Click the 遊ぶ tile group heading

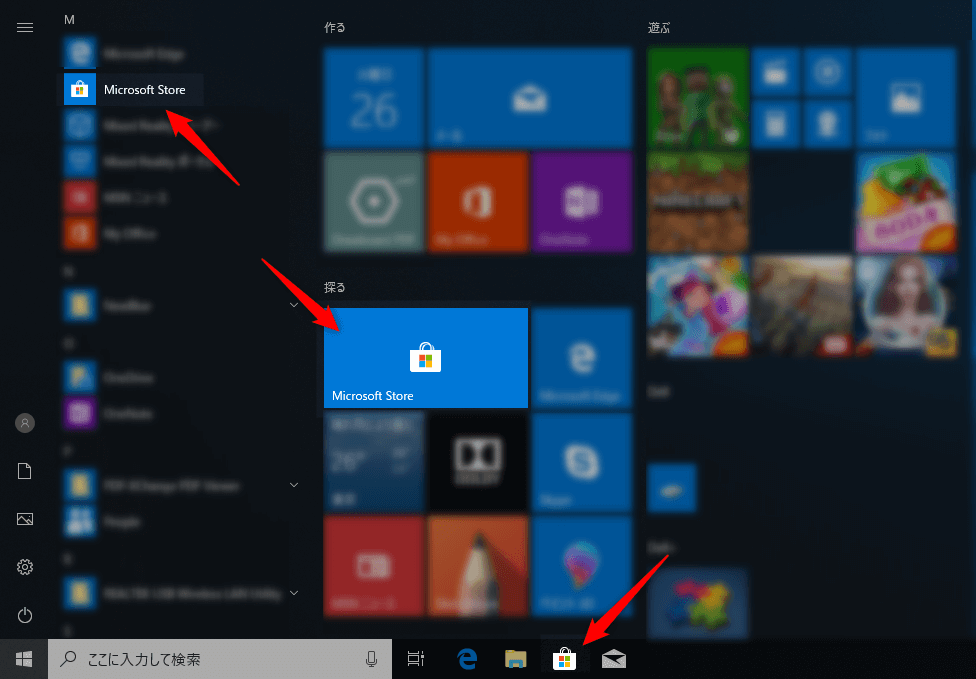pyautogui.click(x=659, y=27)
